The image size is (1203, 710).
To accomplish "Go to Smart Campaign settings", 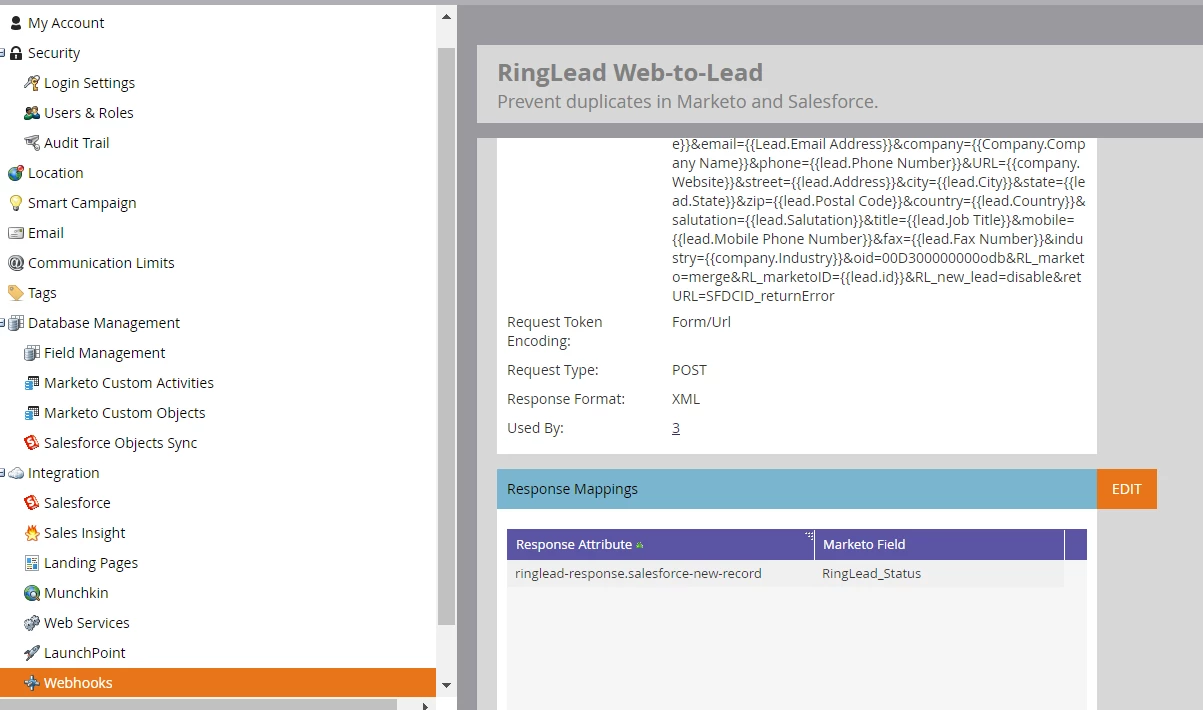I will (82, 203).
